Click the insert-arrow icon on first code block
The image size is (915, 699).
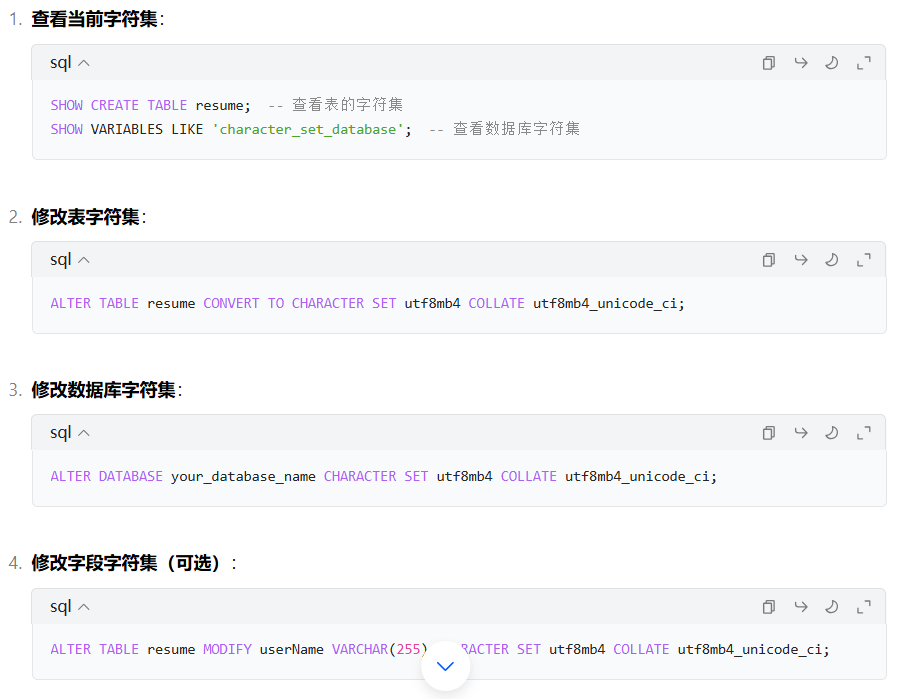click(x=800, y=62)
